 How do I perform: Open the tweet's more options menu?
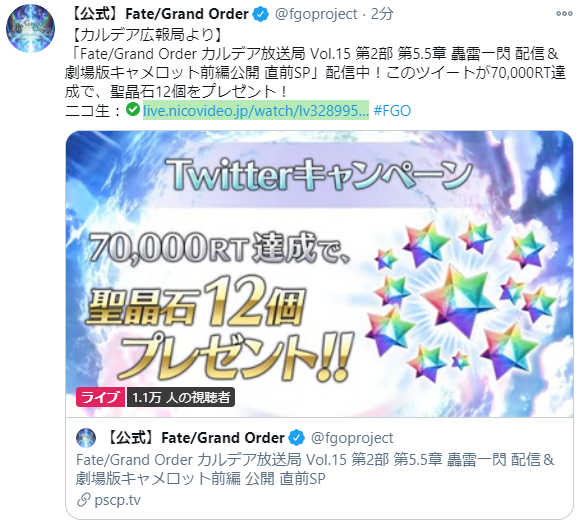[x=564, y=14]
